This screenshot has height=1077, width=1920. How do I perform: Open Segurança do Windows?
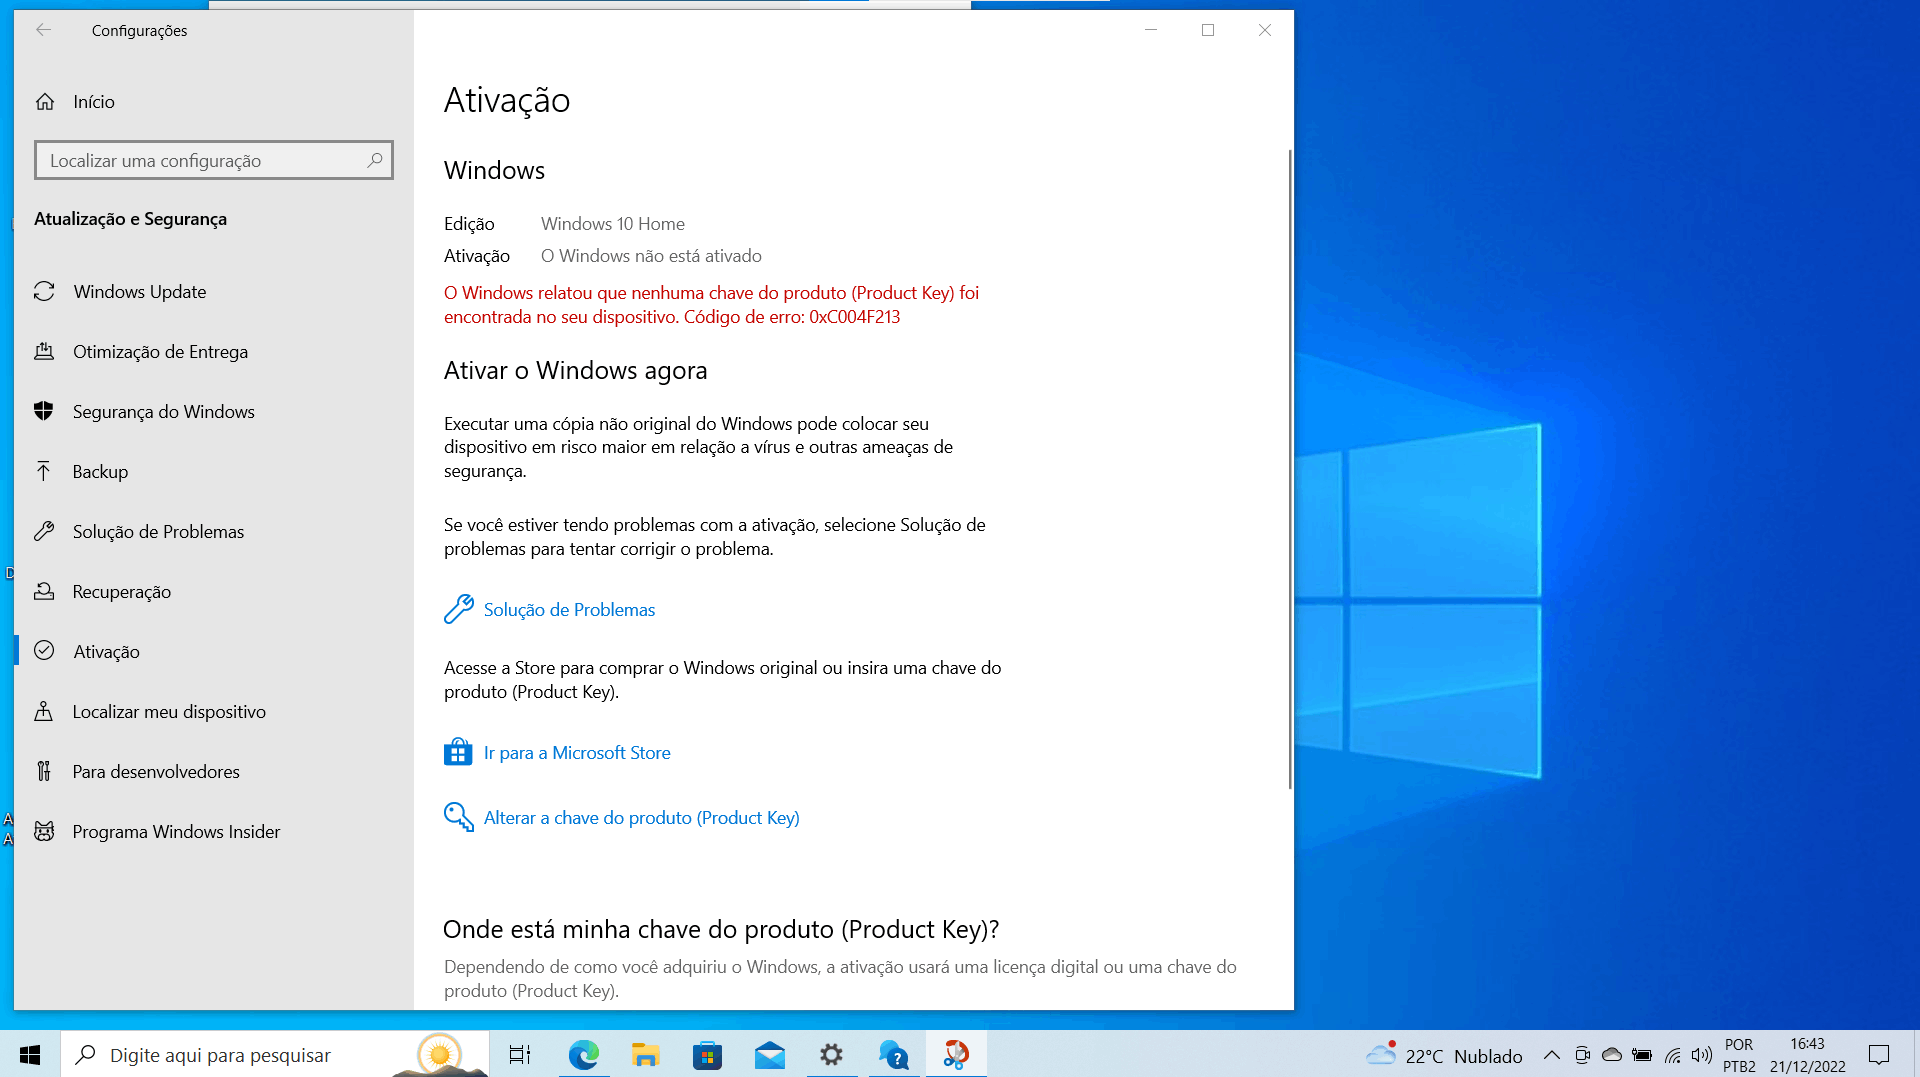(x=214, y=412)
